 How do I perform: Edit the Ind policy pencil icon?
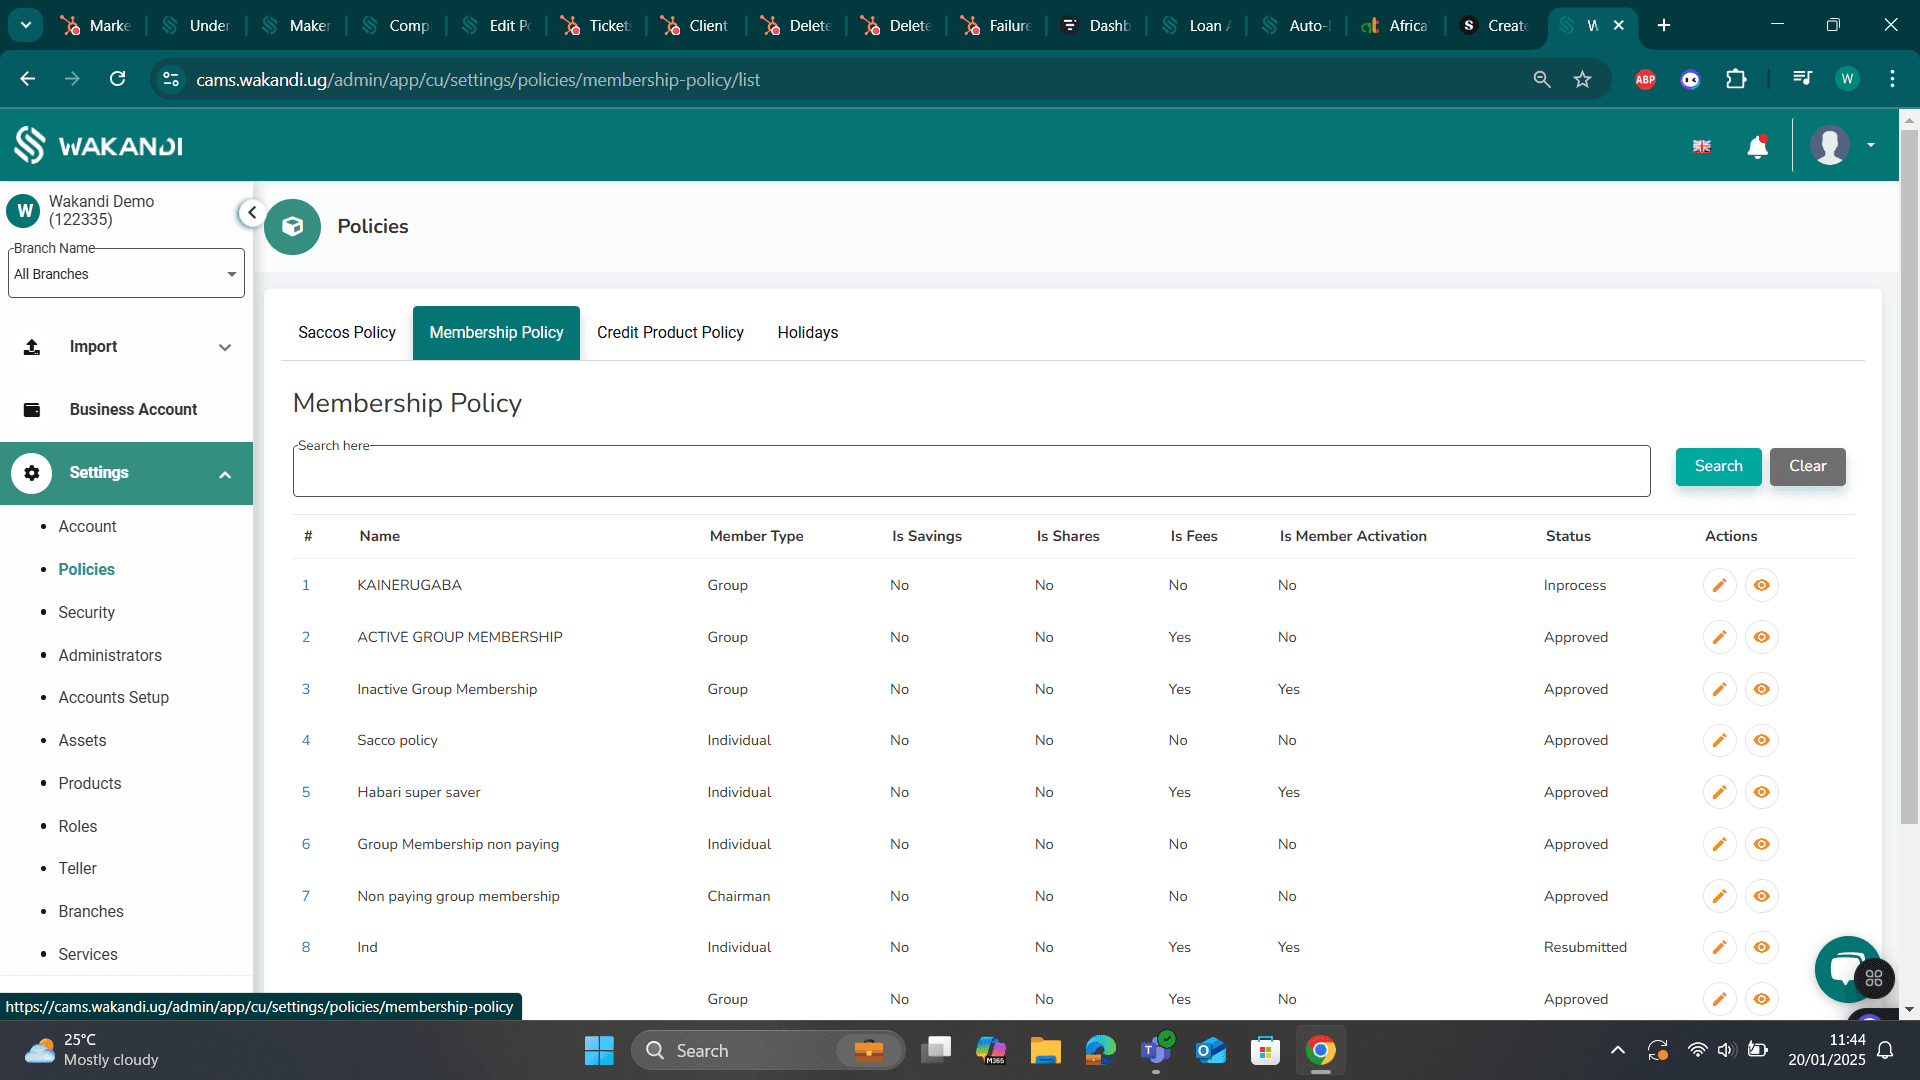(x=1719, y=947)
